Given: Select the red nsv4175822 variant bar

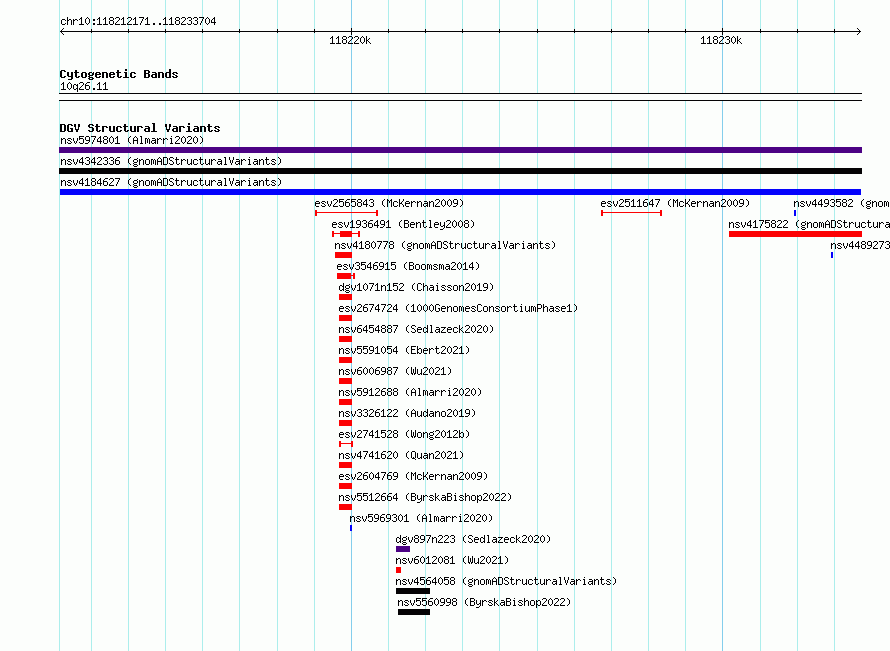Looking at the screenshot, I should tap(795, 234).
